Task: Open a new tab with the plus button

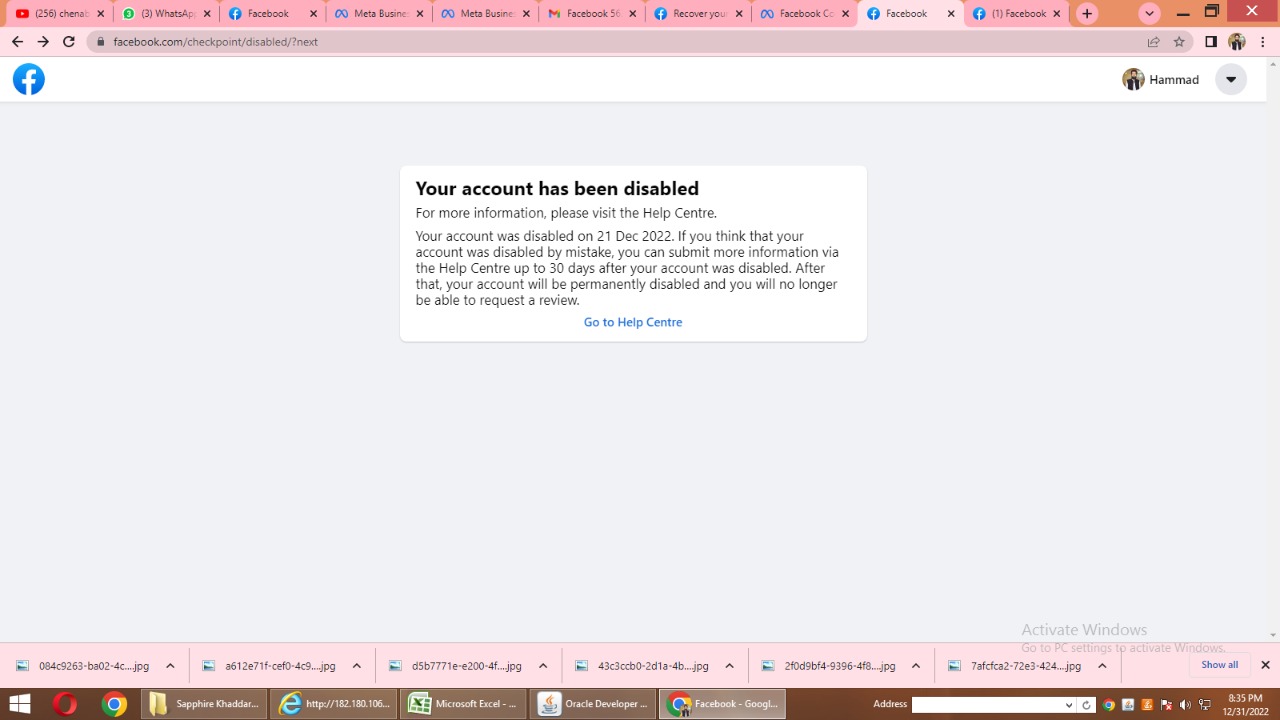Action: point(1087,14)
